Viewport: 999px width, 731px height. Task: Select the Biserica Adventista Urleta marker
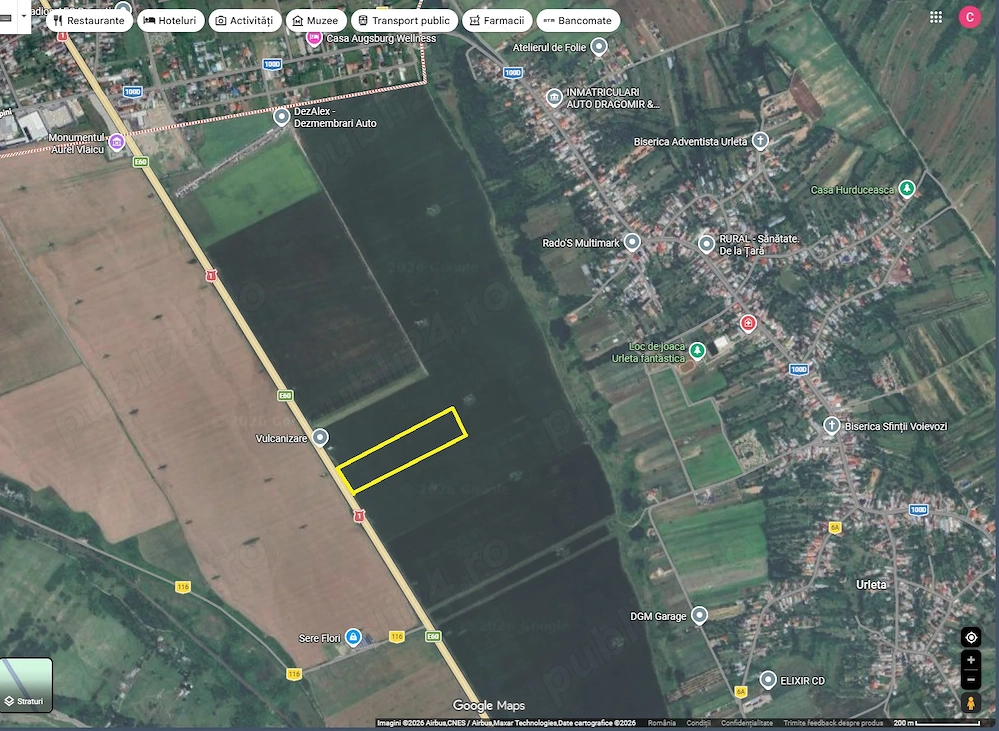click(x=759, y=141)
